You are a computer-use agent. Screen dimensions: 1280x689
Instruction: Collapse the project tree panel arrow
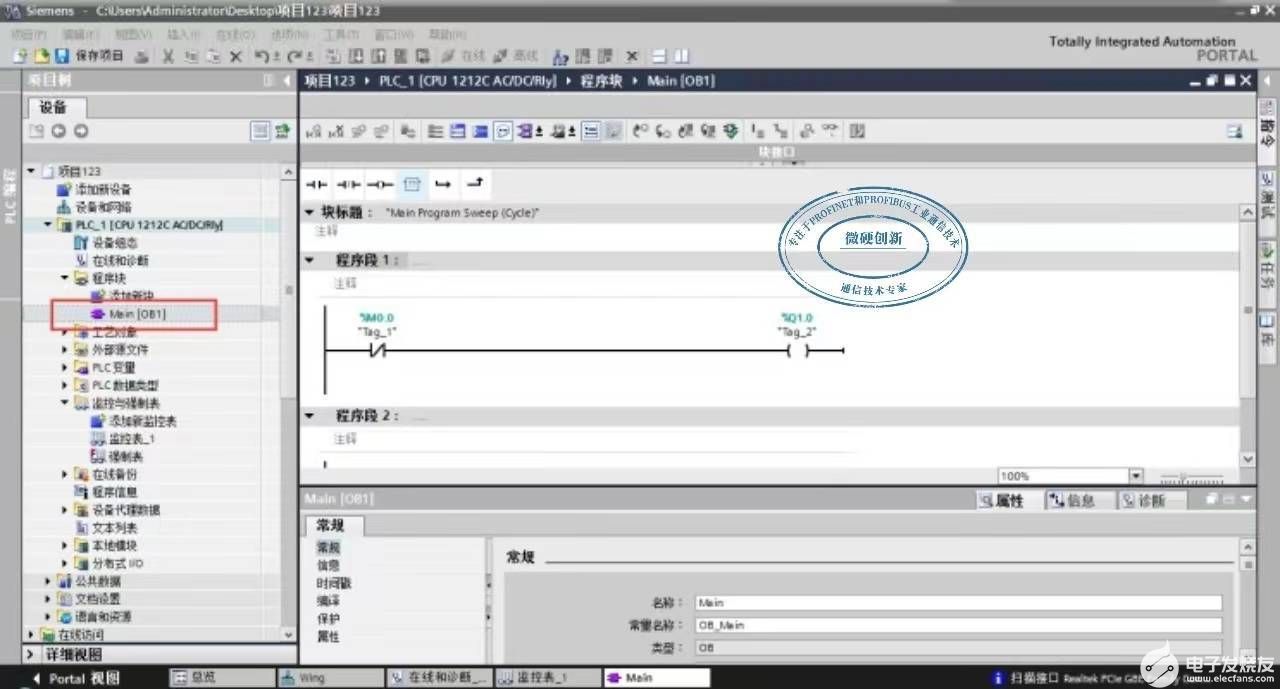(x=287, y=80)
